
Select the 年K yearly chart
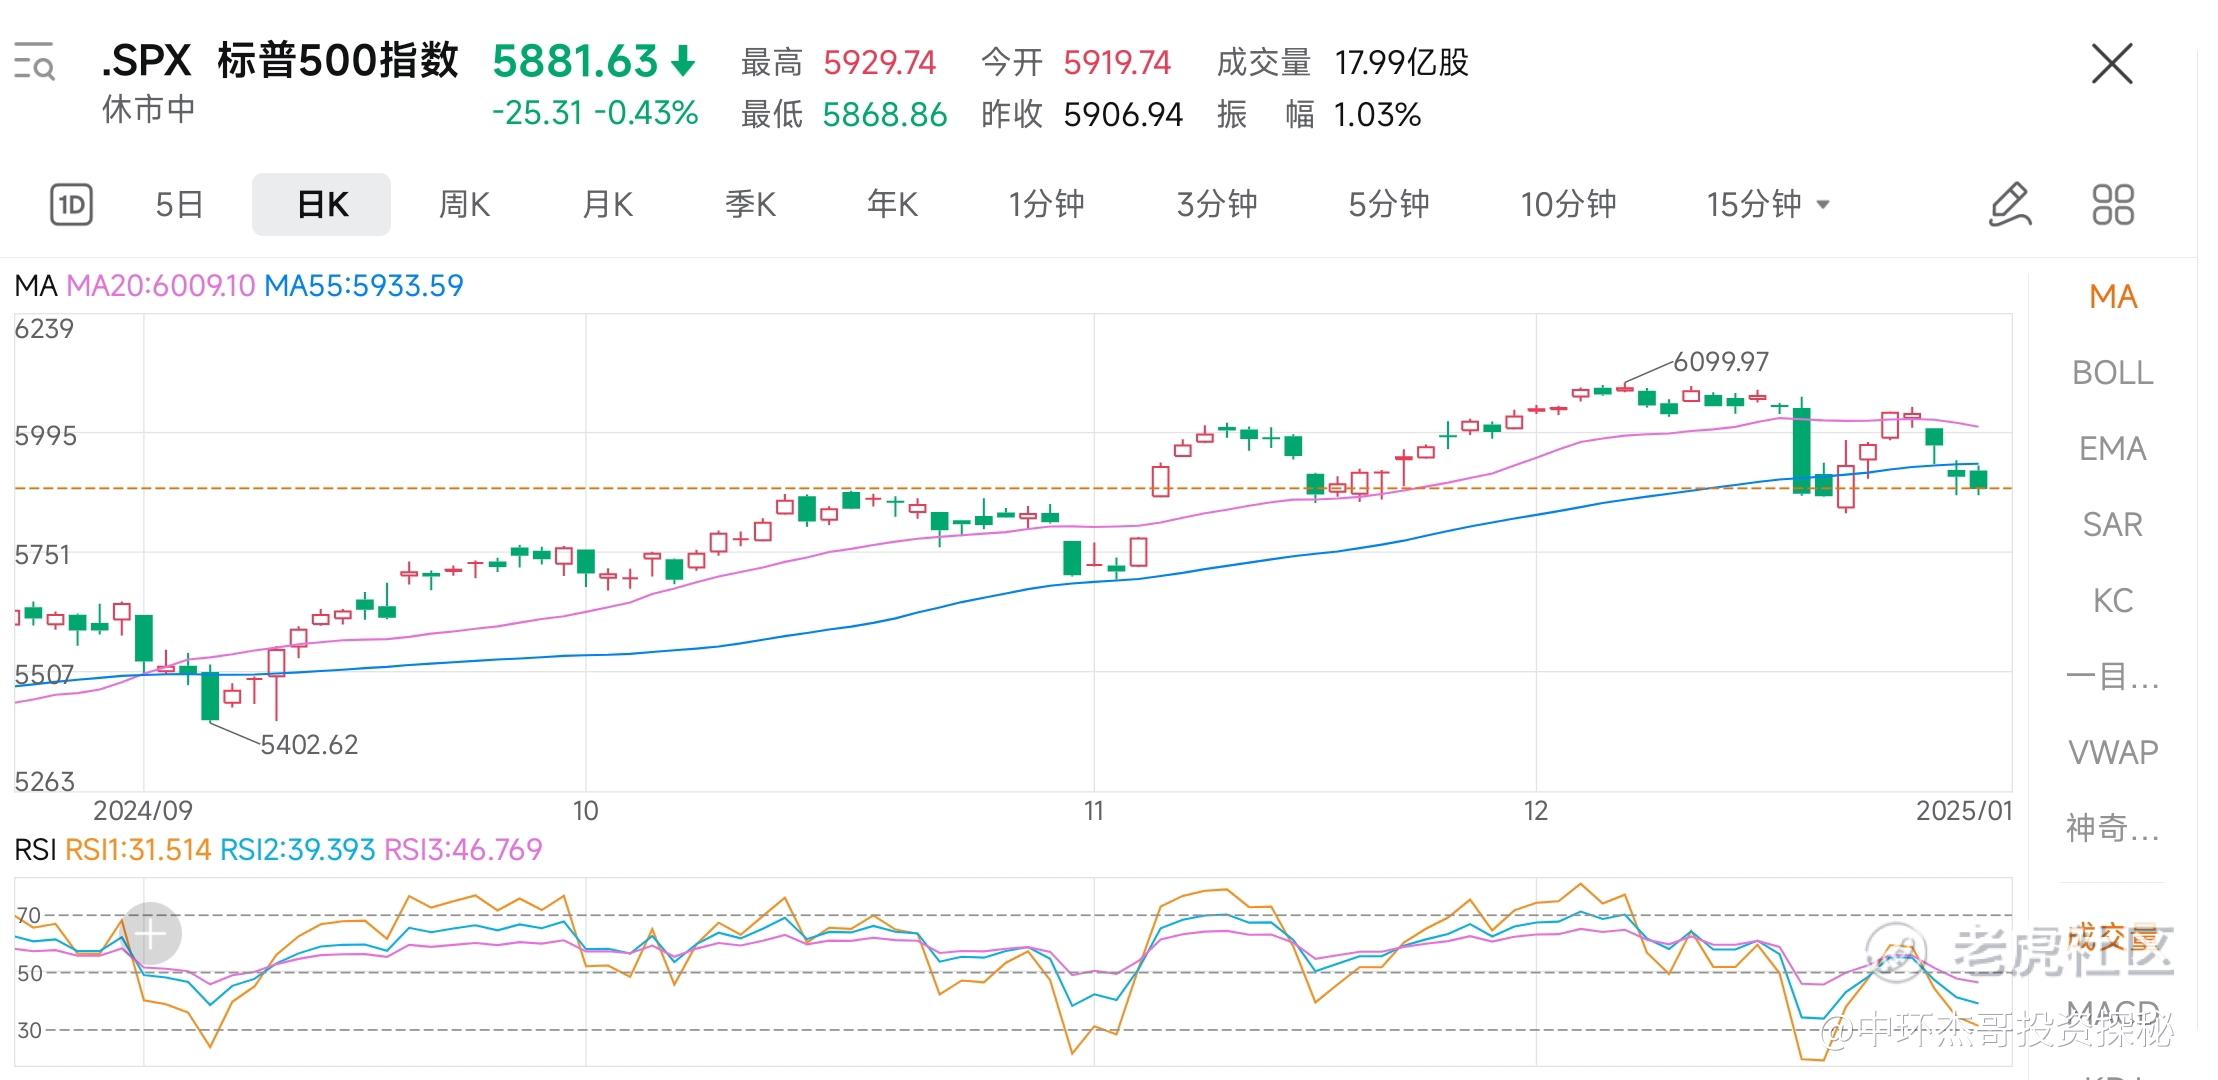pos(892,204)
